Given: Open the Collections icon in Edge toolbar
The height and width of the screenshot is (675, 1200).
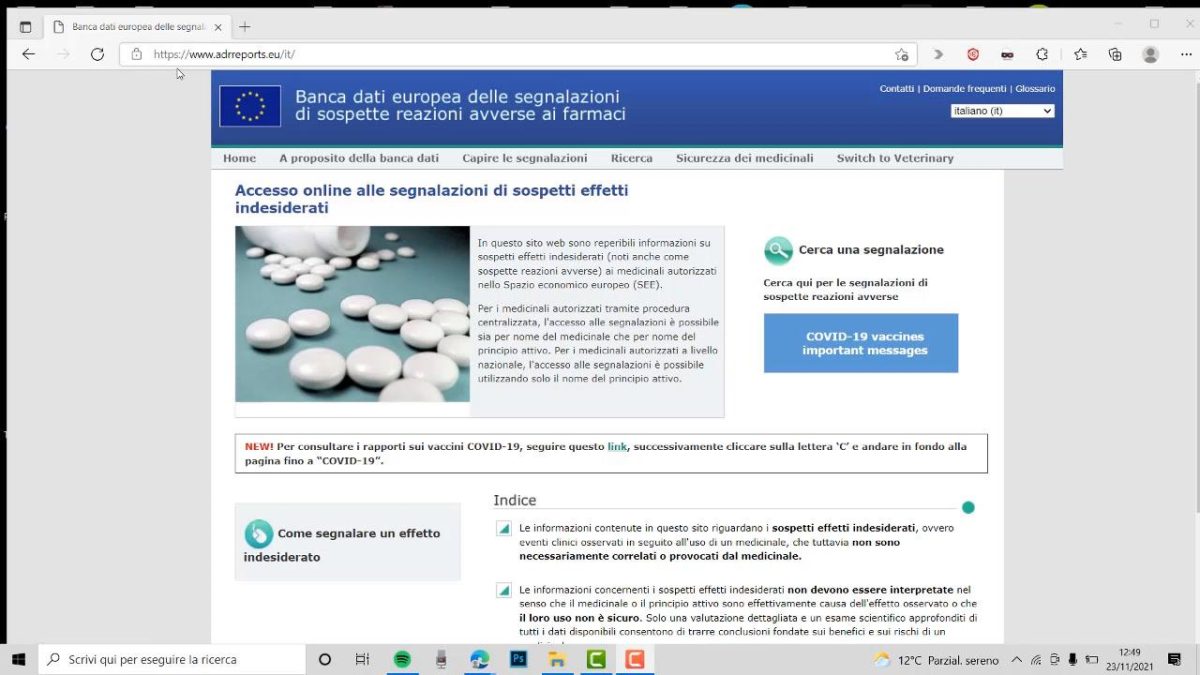Looking at the screenshot, I should [1115, 54].
